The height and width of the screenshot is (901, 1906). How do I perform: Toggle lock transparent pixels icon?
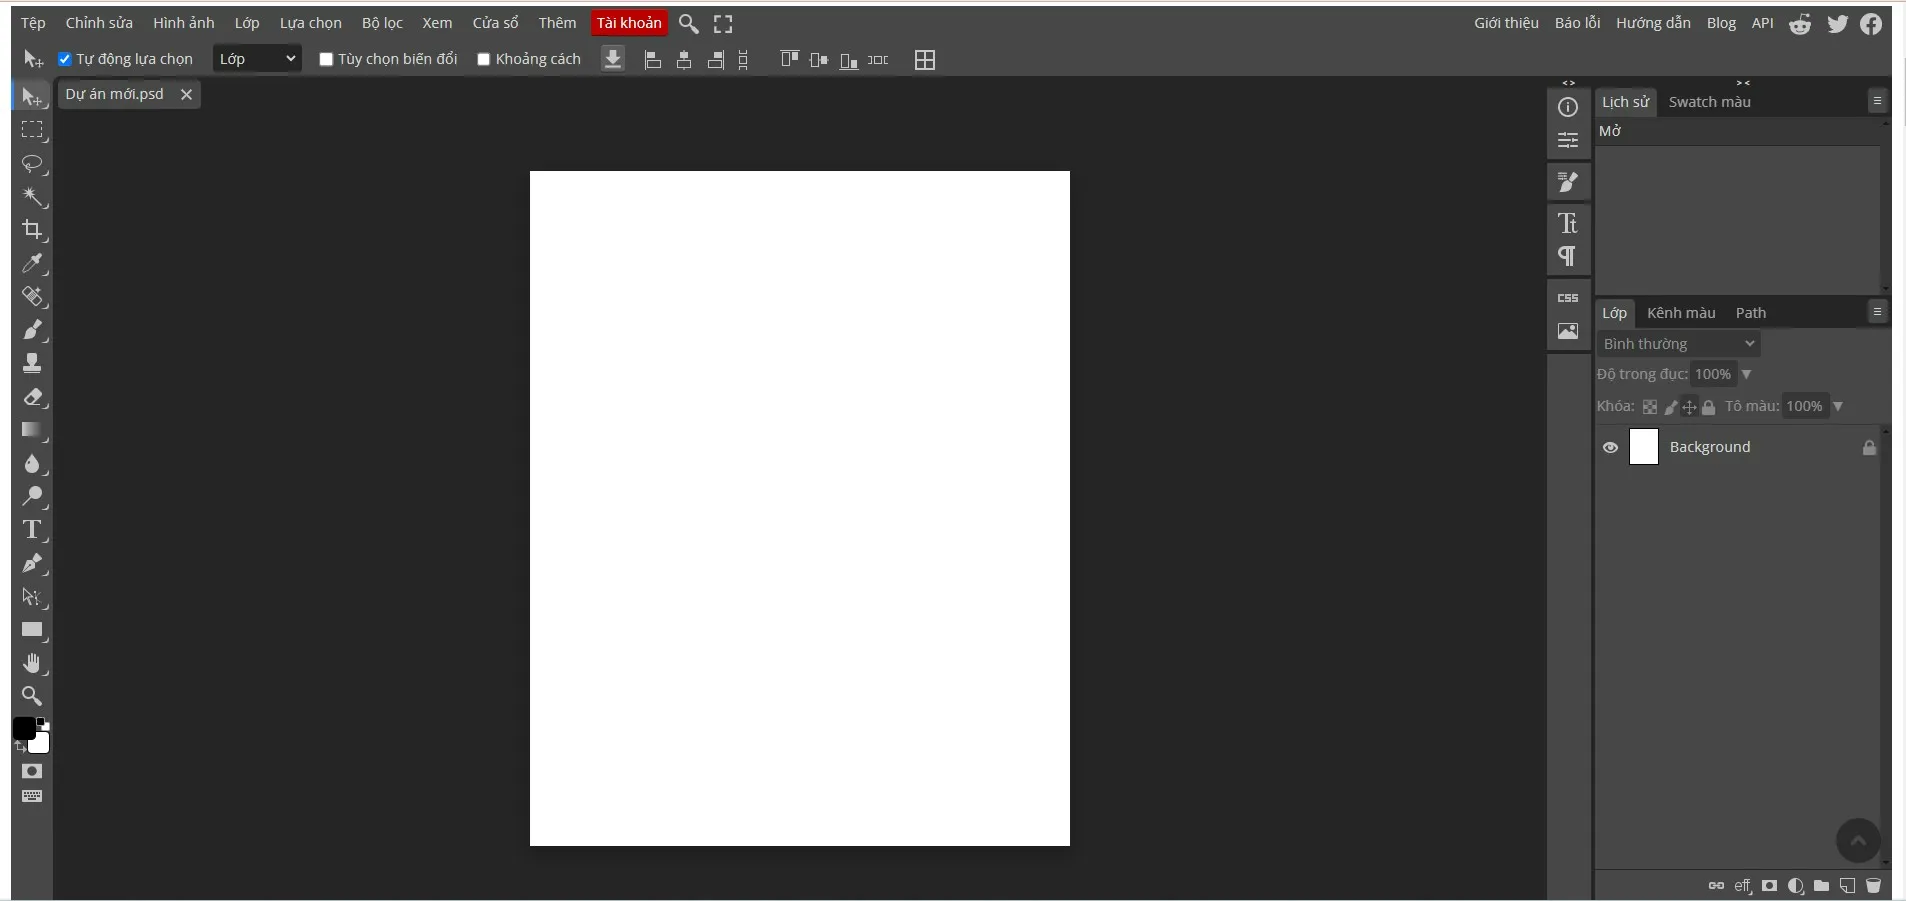(1650, 407)
